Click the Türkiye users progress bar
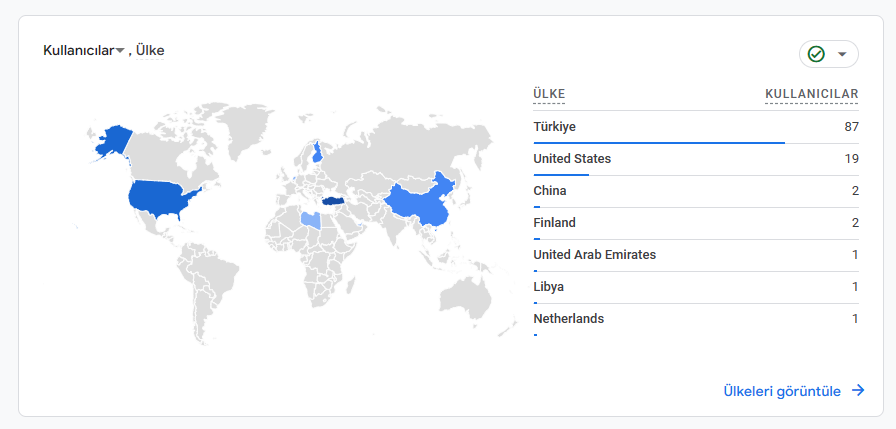The width and height of the screenshot is (896, 429). pos(659,142)
